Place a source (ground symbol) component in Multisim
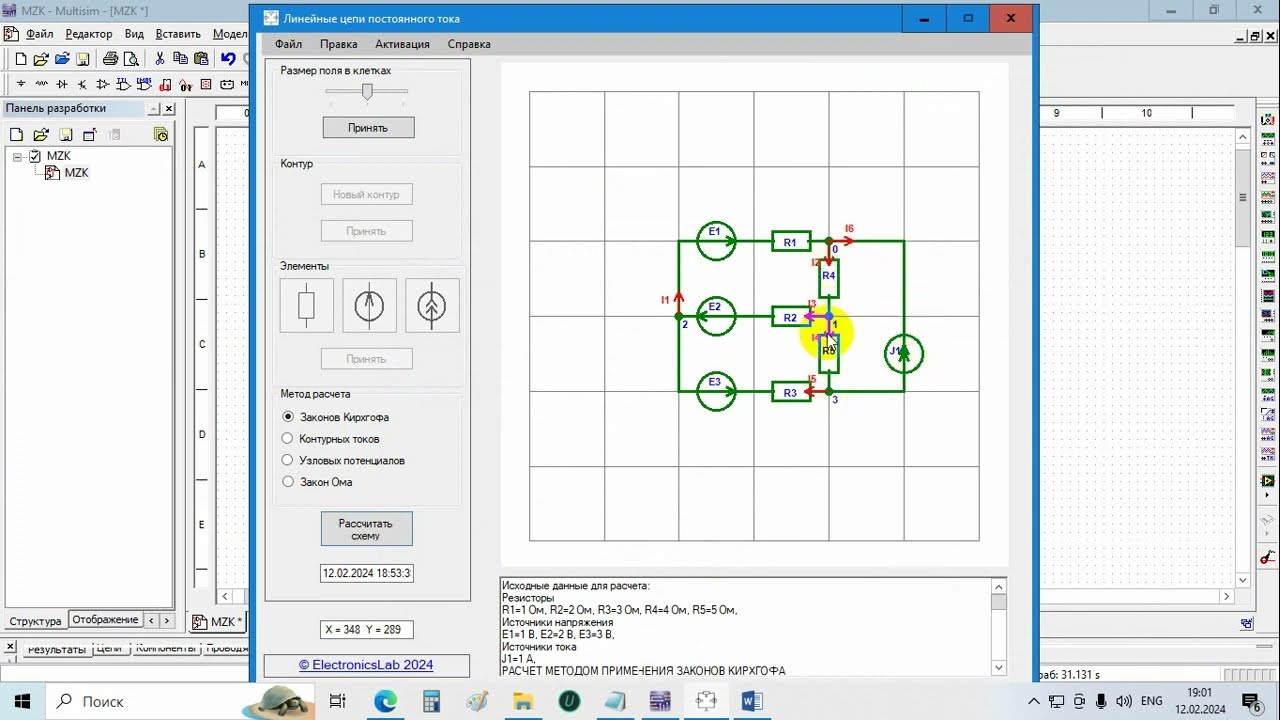 [21, 84]
